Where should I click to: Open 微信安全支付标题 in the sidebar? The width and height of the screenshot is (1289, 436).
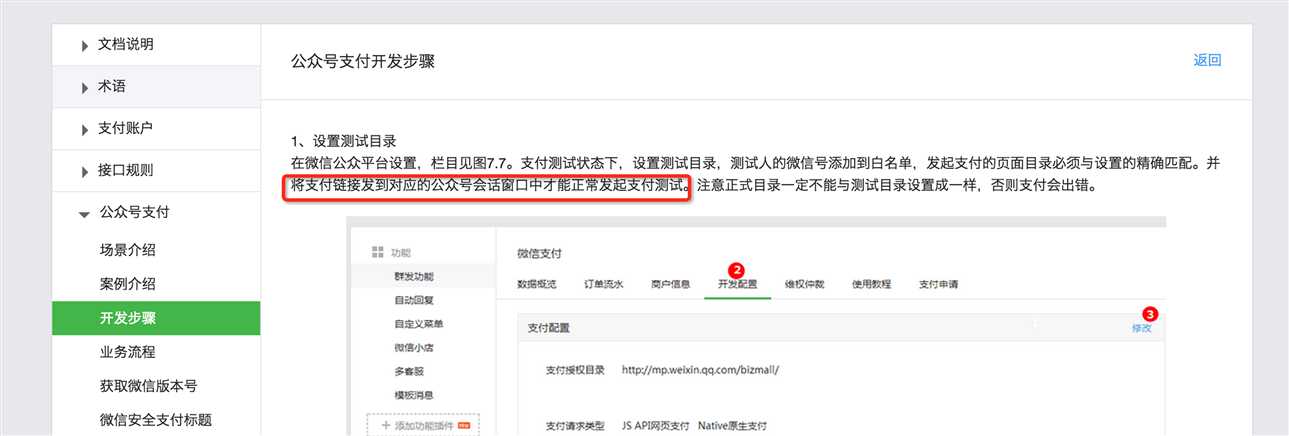tap(155, 420)
